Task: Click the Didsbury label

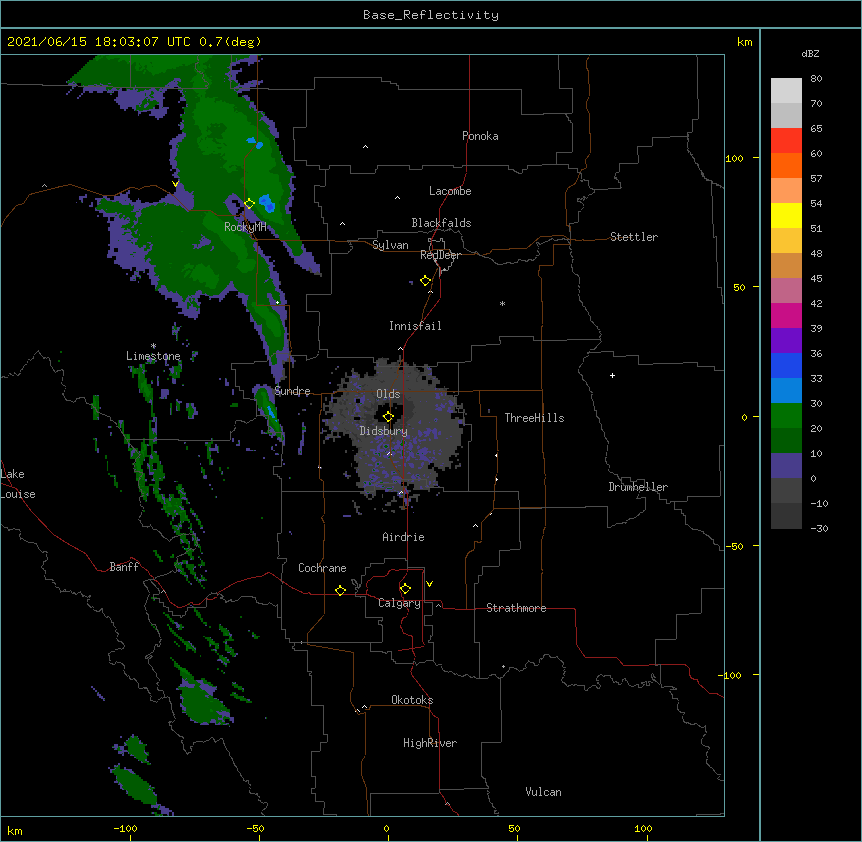Action: (384, 431)
